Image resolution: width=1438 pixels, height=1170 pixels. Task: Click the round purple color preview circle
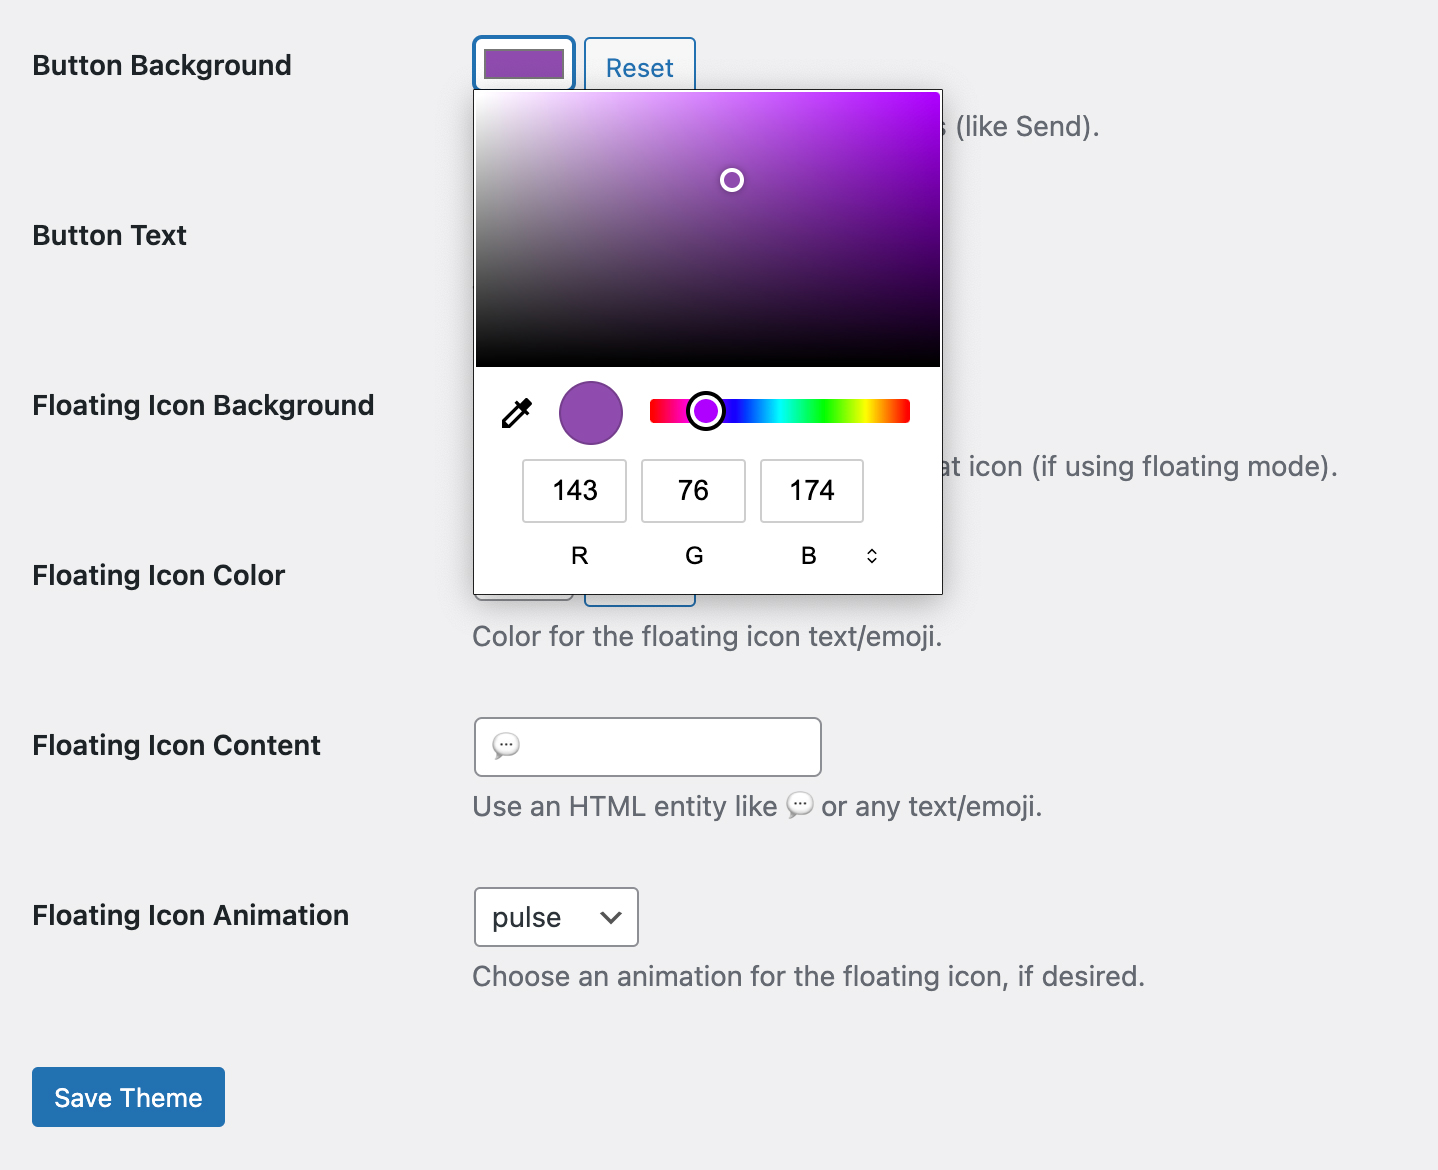[591, 413]
